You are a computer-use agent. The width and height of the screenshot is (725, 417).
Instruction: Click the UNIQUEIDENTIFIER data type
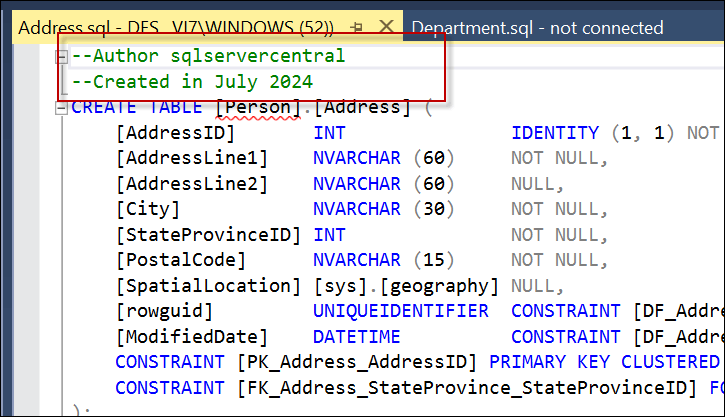coord(401,311)
